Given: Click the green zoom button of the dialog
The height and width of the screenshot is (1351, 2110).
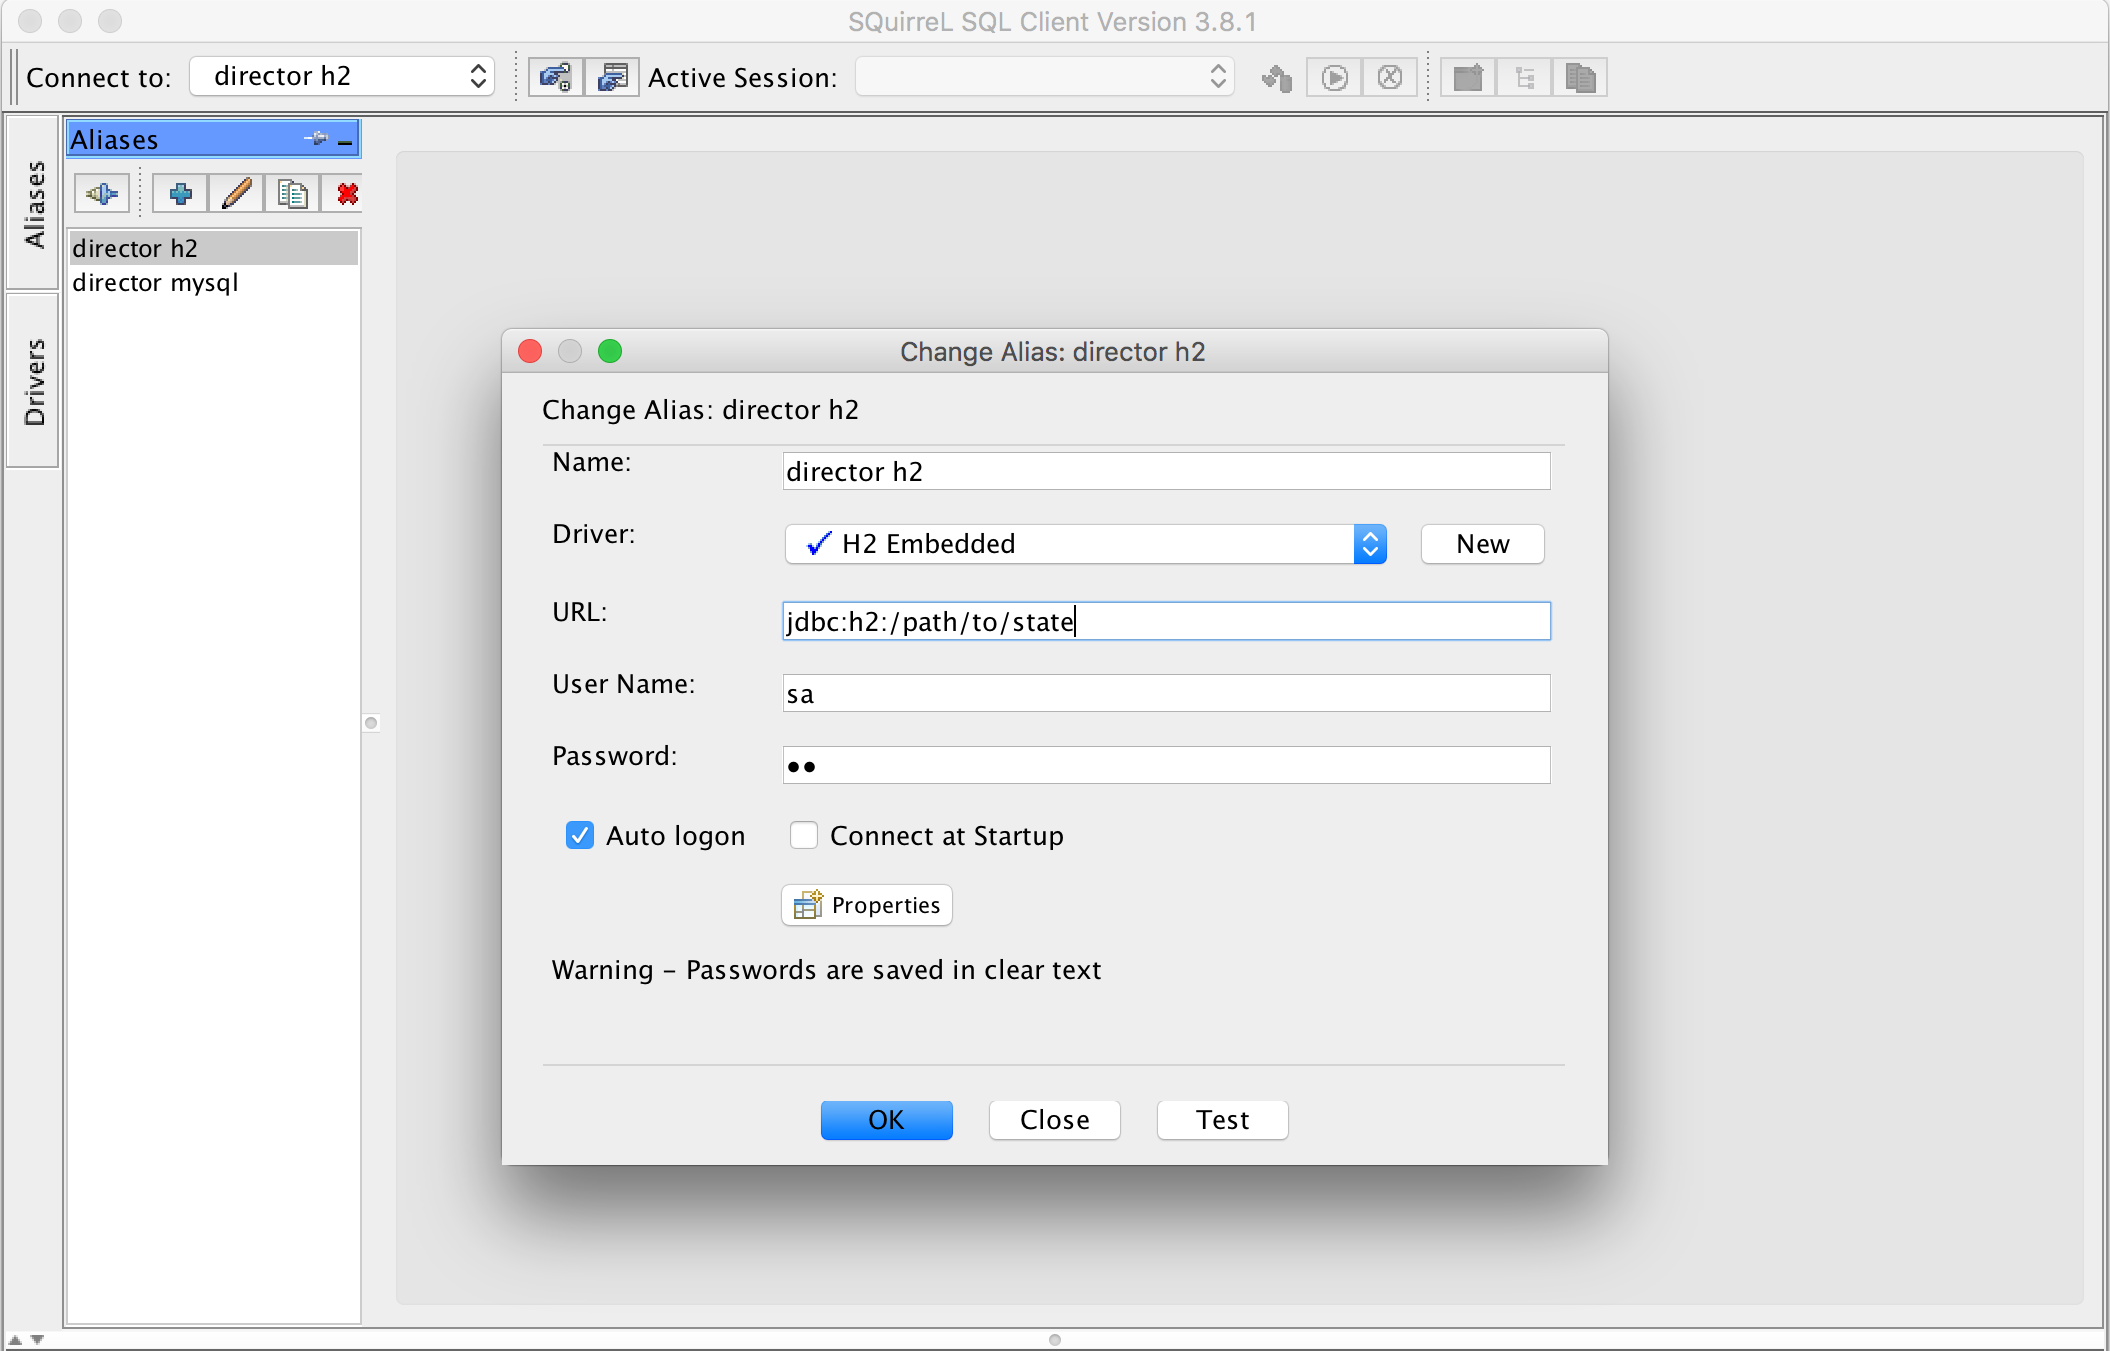Looking at the screenshot, I should (x=610, y=351).
